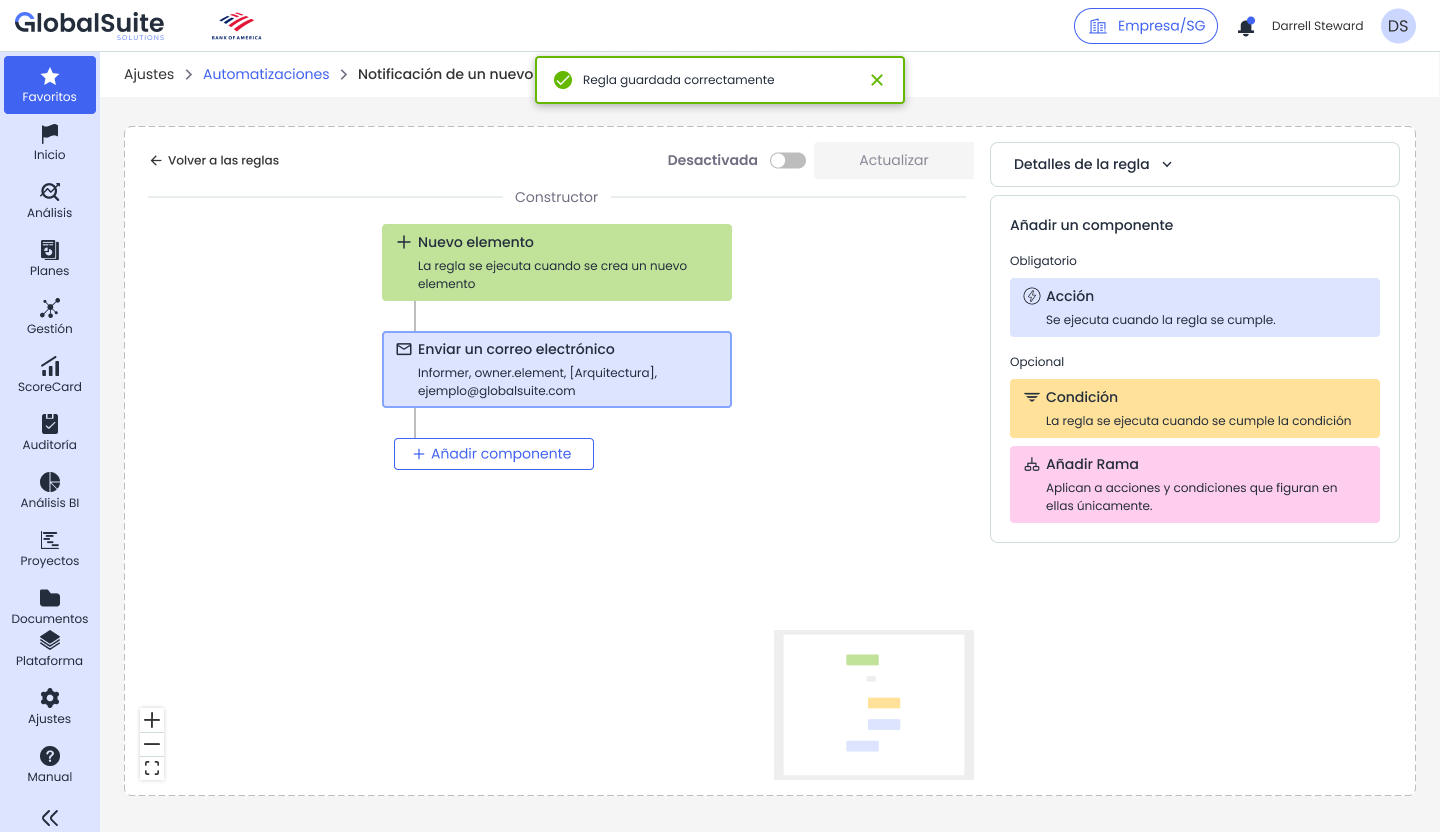Viewport: 1440px width, 832px height.
Task: Select the Enviar un correo electrónico block
Action: click(557, 369)
